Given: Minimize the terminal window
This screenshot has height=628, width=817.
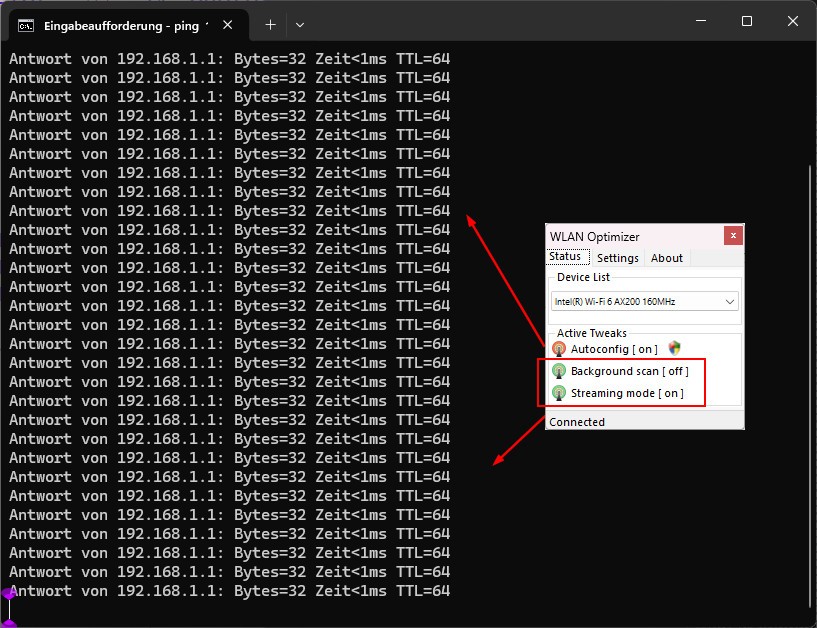Looking at the screenshot, I should 700,21.
